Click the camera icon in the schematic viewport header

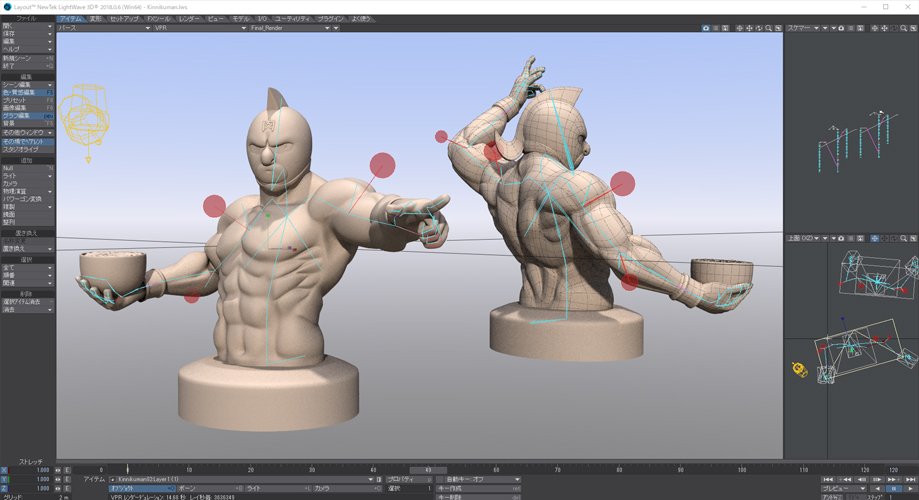pyautogui.click(x=841, y=28)
